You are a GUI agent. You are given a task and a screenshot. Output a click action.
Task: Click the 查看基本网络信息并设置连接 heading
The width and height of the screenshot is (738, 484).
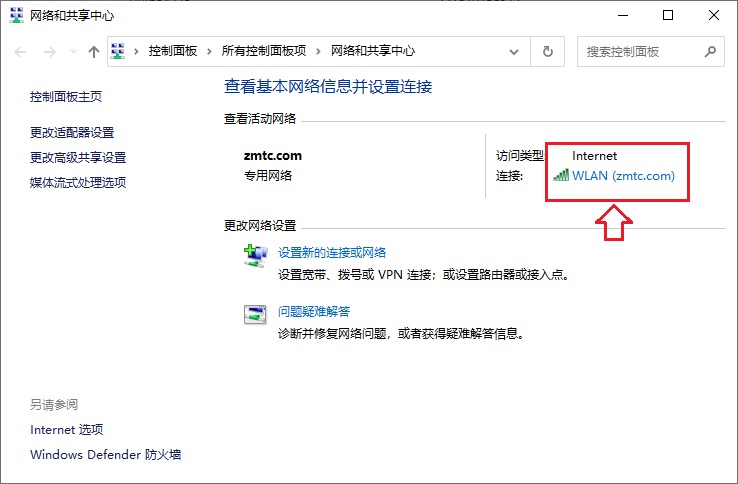tap(328, 87)
